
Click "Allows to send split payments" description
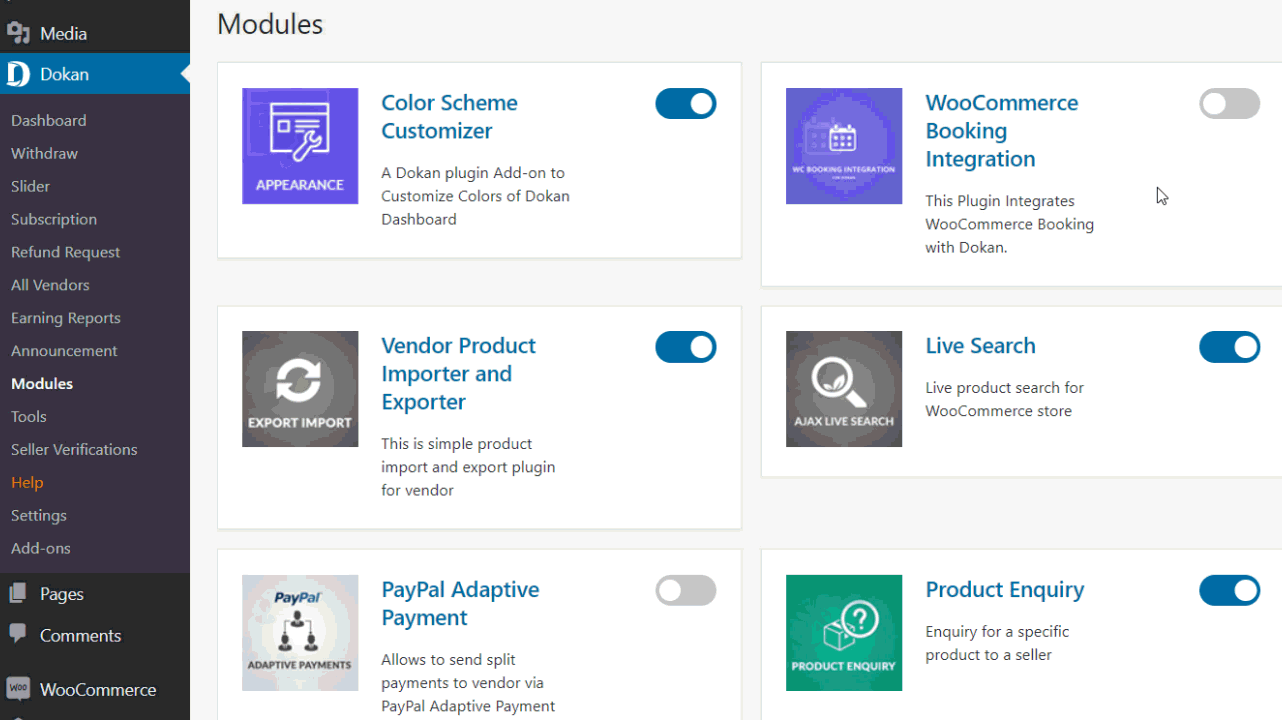pos(468,683)
